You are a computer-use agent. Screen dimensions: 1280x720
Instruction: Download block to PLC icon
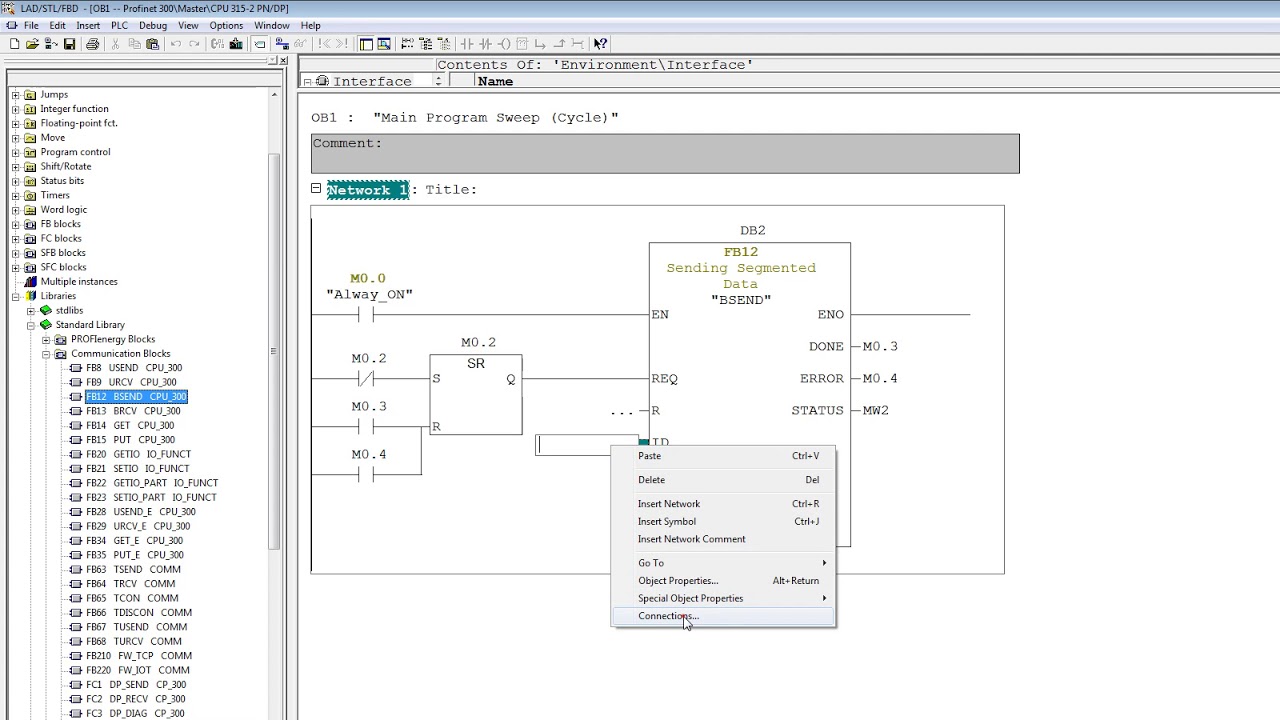click(235, 44)
